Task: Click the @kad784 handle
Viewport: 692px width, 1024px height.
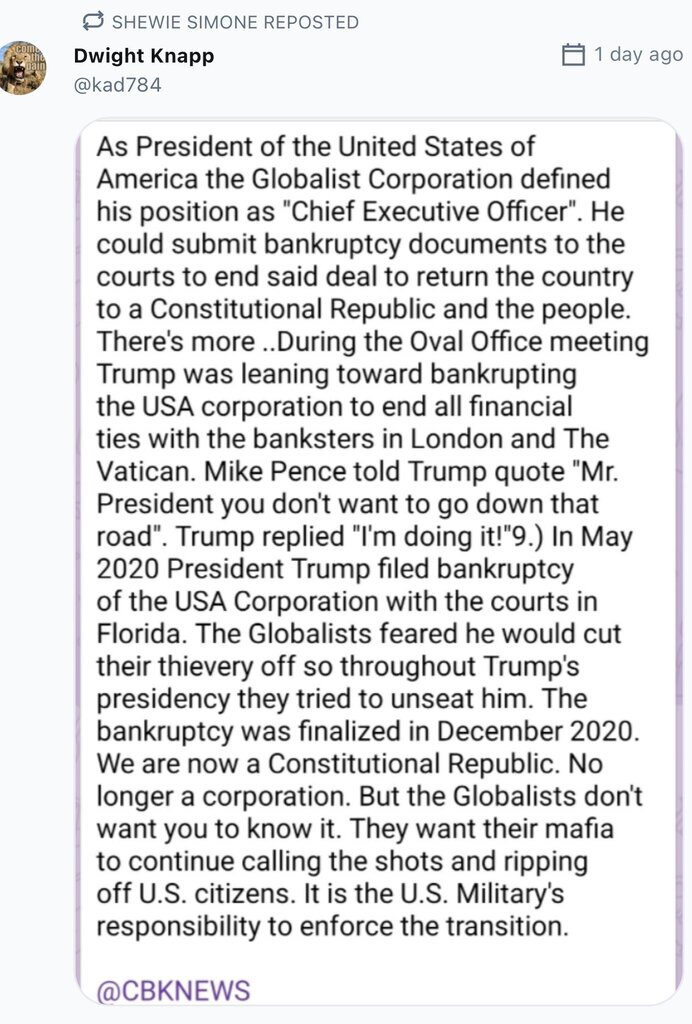Action: point(117,85)
